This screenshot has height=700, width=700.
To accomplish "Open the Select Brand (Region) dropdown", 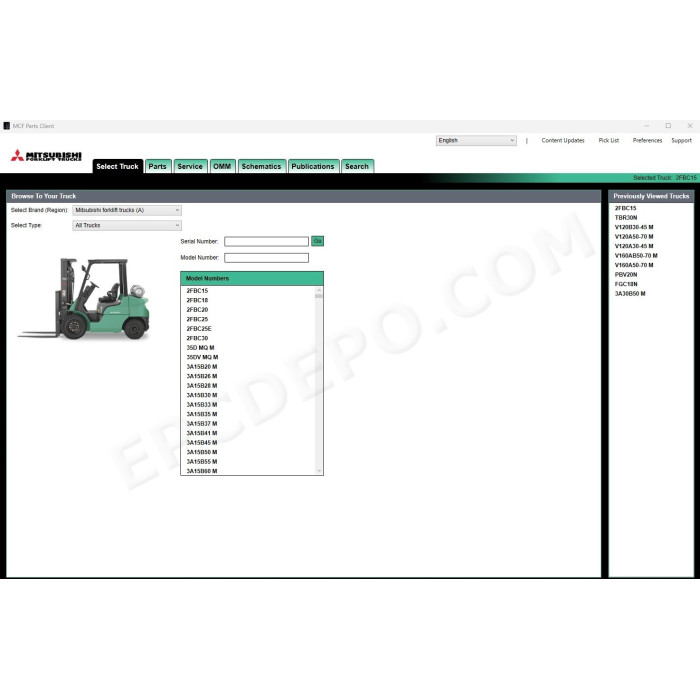I will (x=127, y=210).
